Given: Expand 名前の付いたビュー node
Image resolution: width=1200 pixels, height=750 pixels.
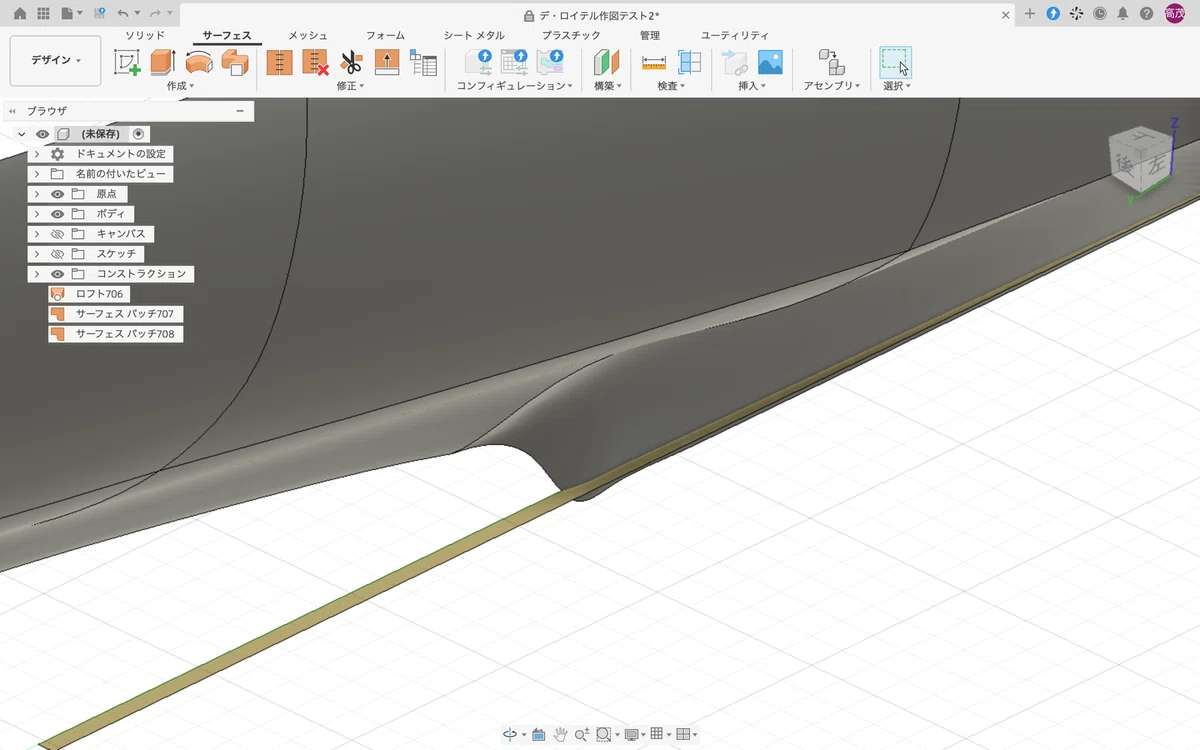Looking at the screenshot, I should 37,174.
